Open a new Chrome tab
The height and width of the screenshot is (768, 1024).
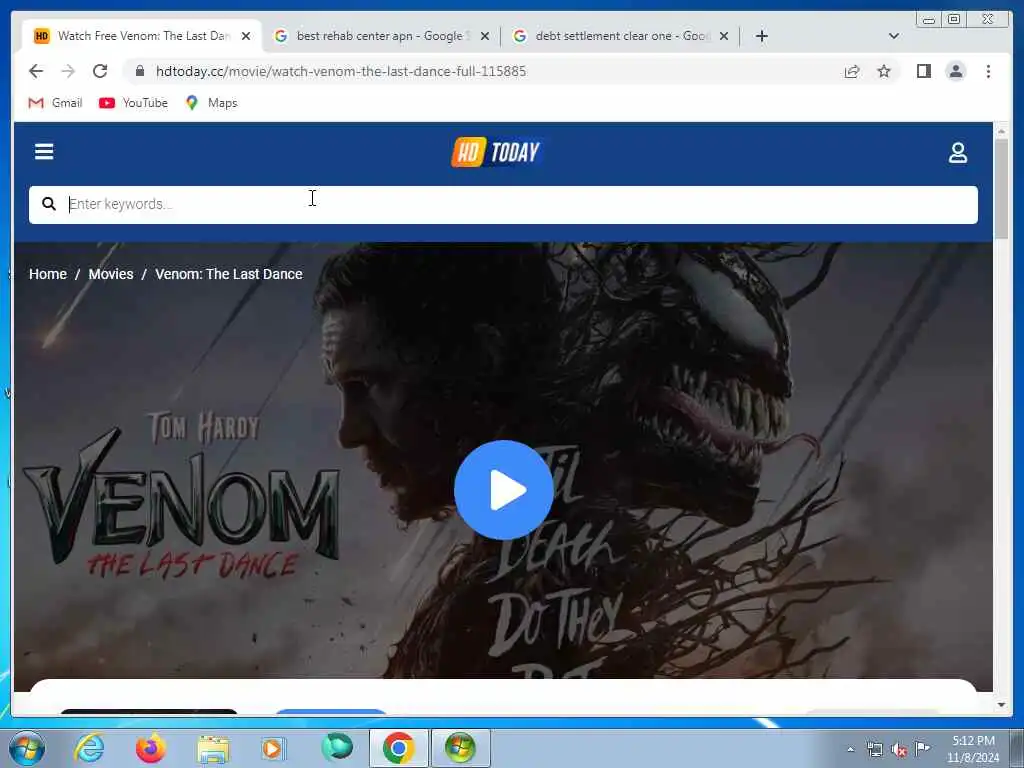pyautogui.click(x=761, y=36)
